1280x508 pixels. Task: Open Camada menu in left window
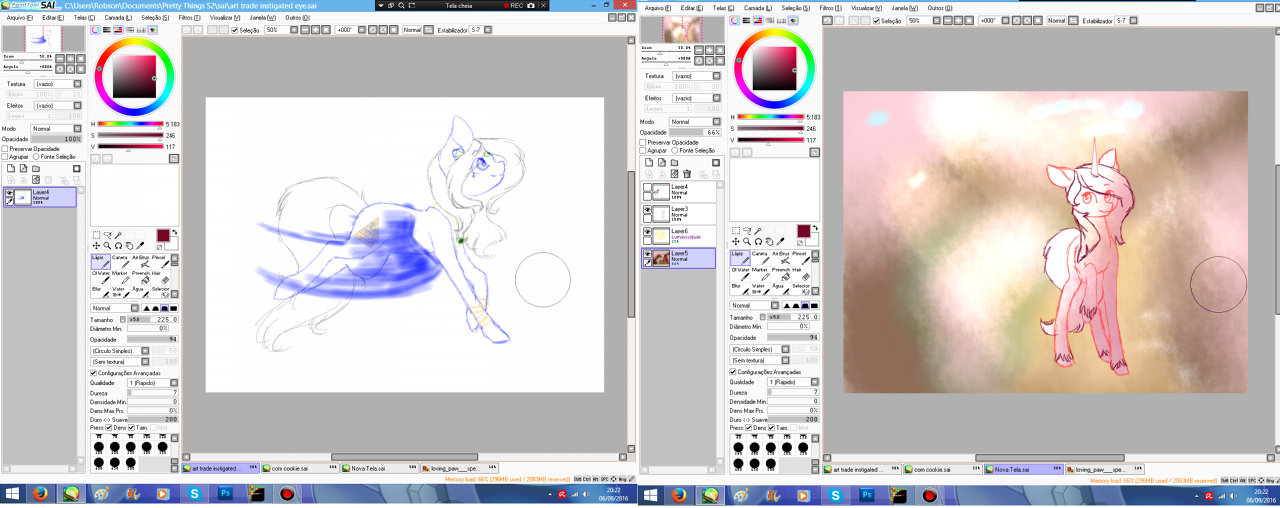pos(119,18)
